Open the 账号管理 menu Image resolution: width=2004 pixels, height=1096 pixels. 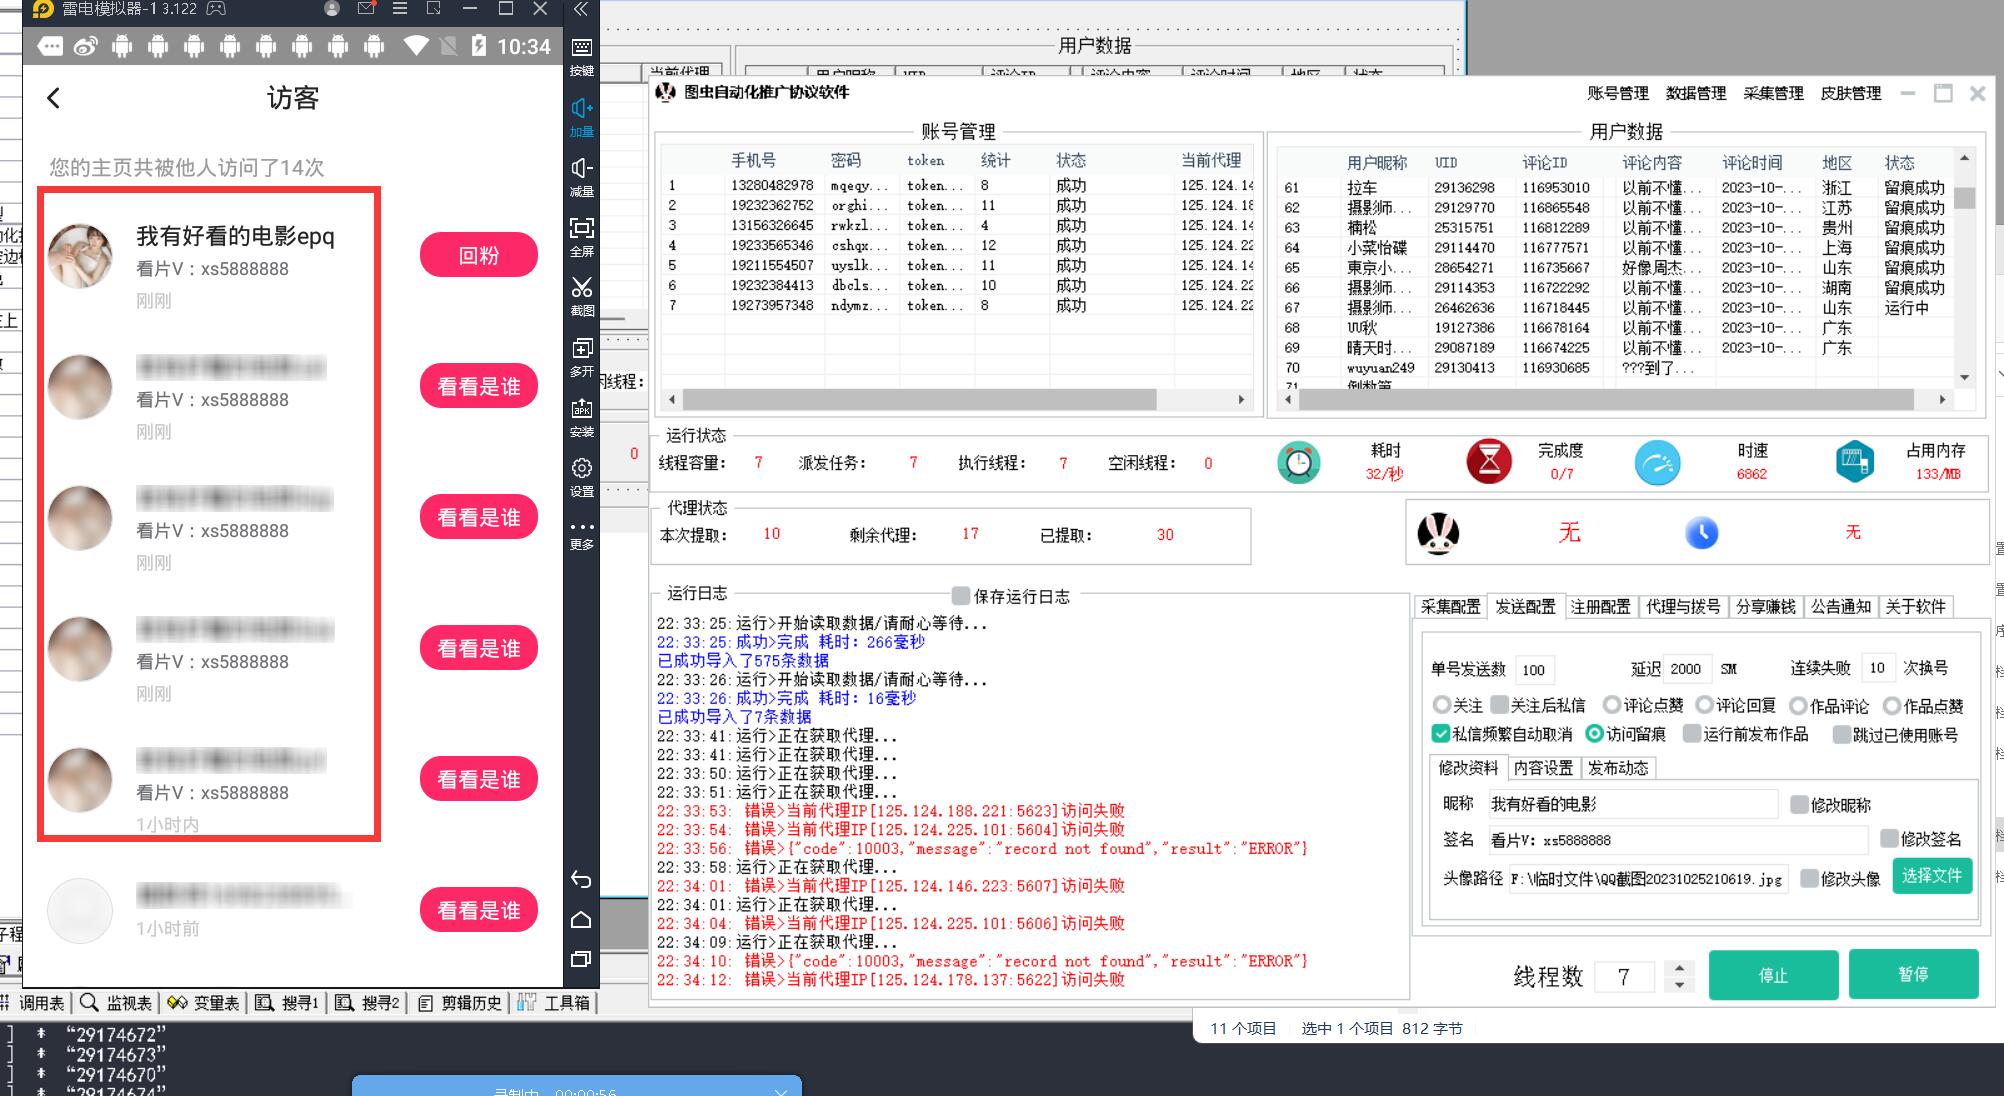(x=1617, y=93)
